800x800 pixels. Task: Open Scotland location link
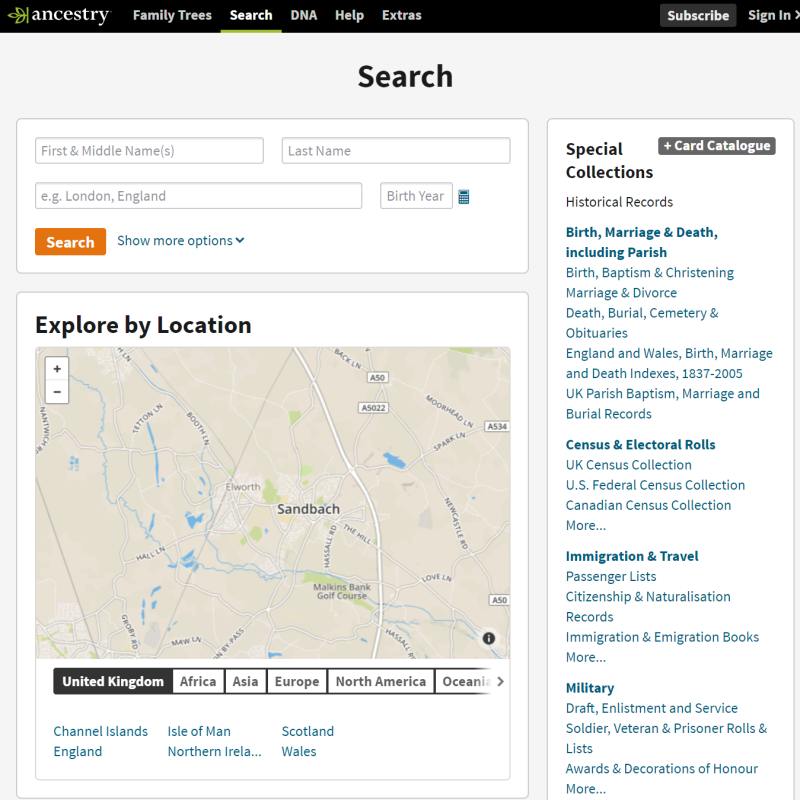tap(308, 731)
